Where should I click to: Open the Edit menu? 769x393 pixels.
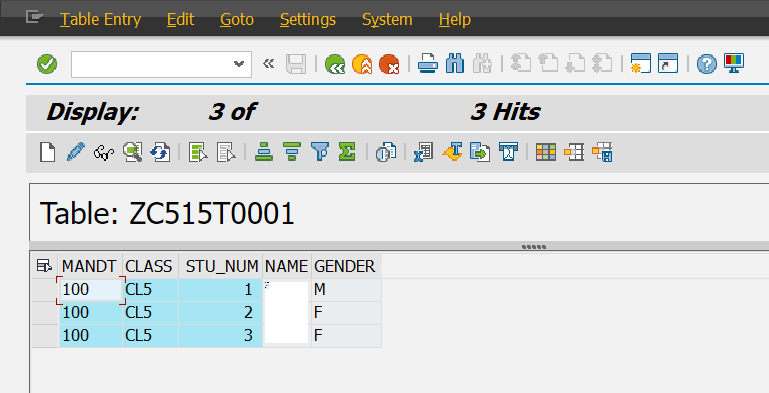coord(180,20)
